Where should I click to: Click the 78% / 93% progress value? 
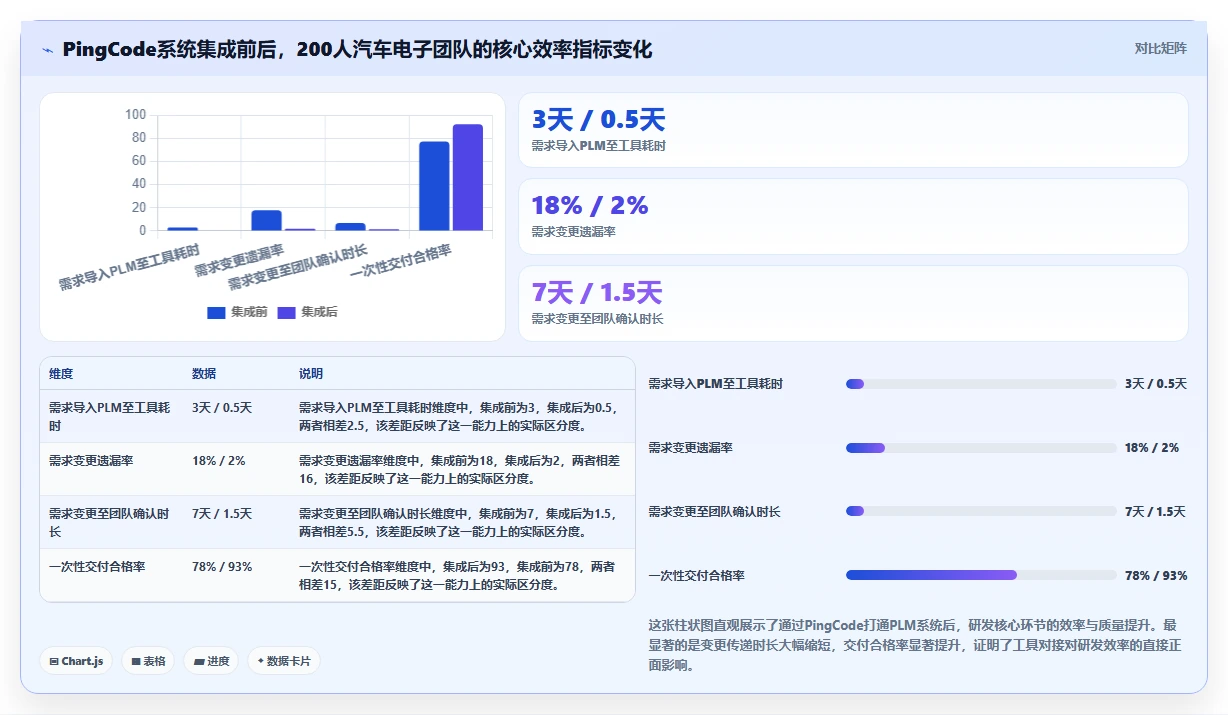tap(1156, 576)
